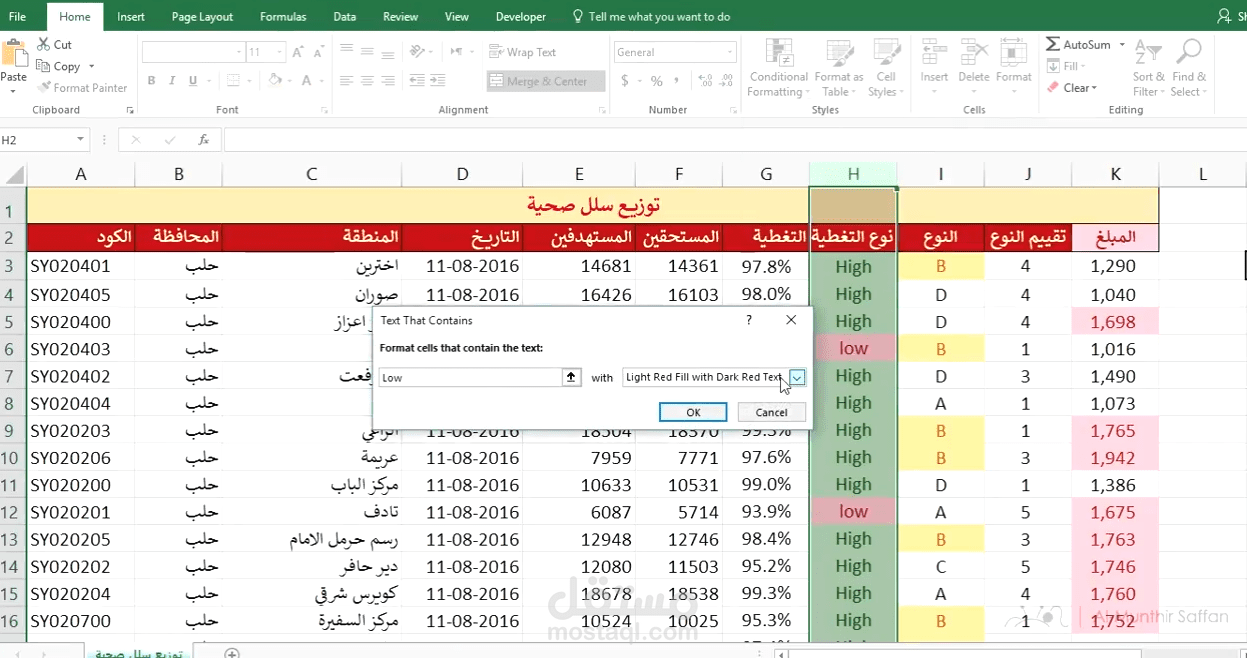Toggle italic formatting
The width and height of the screenshot is (1247, 658).
(170, 78)
